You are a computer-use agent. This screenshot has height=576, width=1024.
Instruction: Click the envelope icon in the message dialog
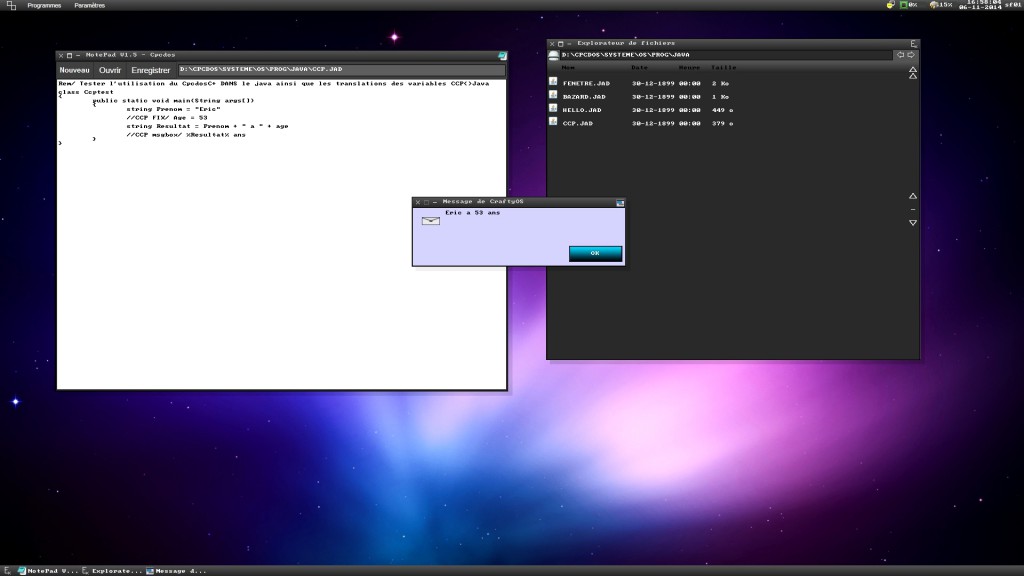point(430,221)
